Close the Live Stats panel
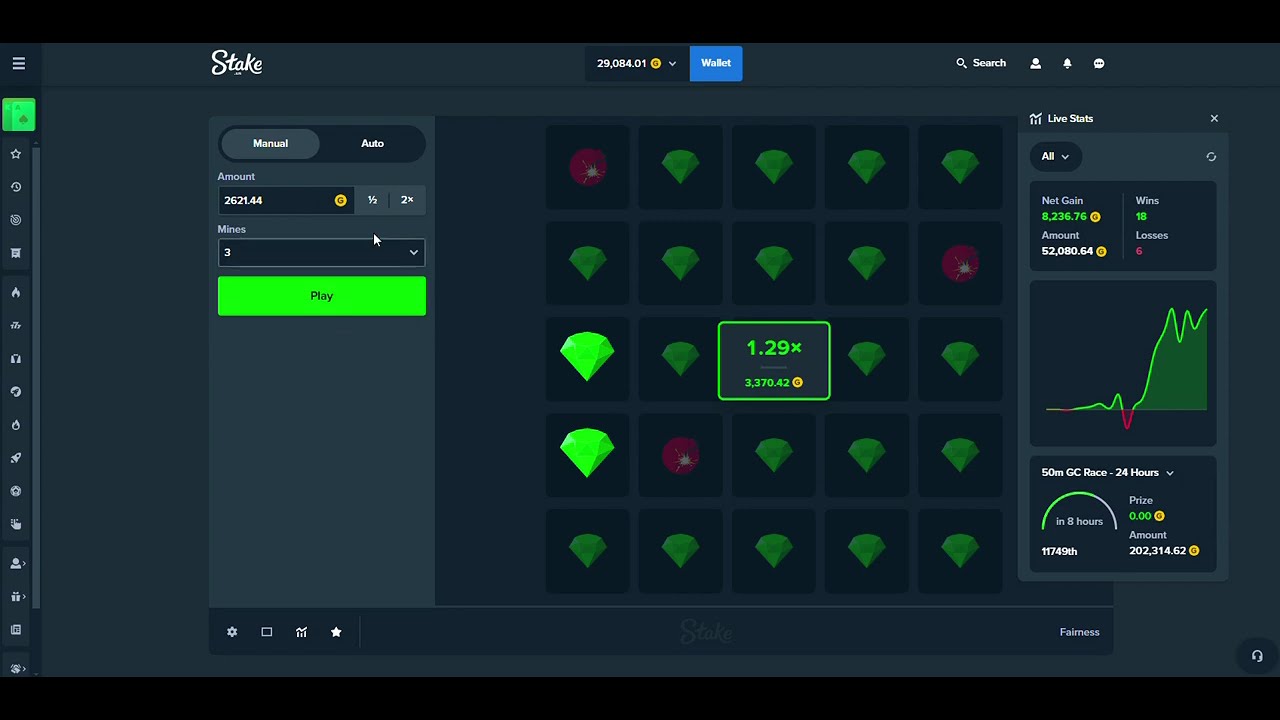This screenshot has height=720, width=1280. pos(1214,118)
